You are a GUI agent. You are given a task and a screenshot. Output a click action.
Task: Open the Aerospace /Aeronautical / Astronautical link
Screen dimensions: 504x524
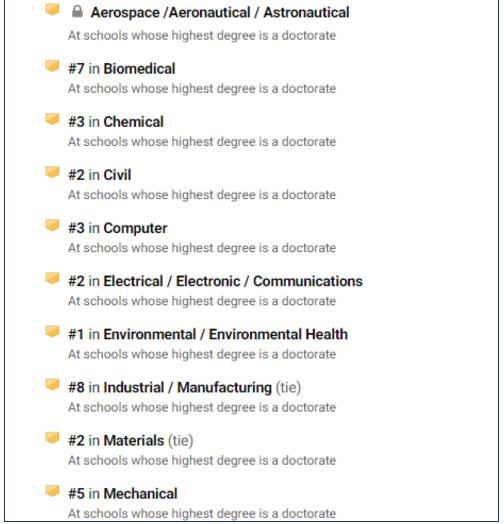[x=220, y=12]
